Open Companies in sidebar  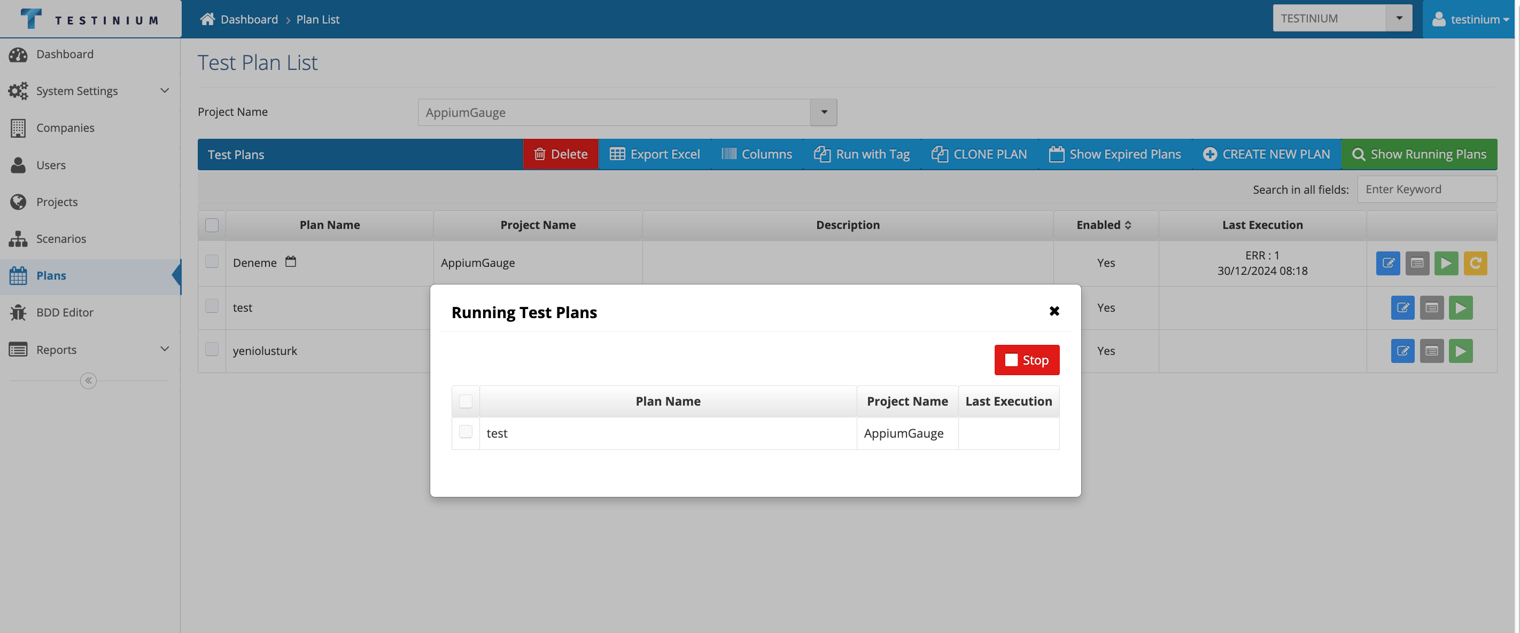point(90,128)
